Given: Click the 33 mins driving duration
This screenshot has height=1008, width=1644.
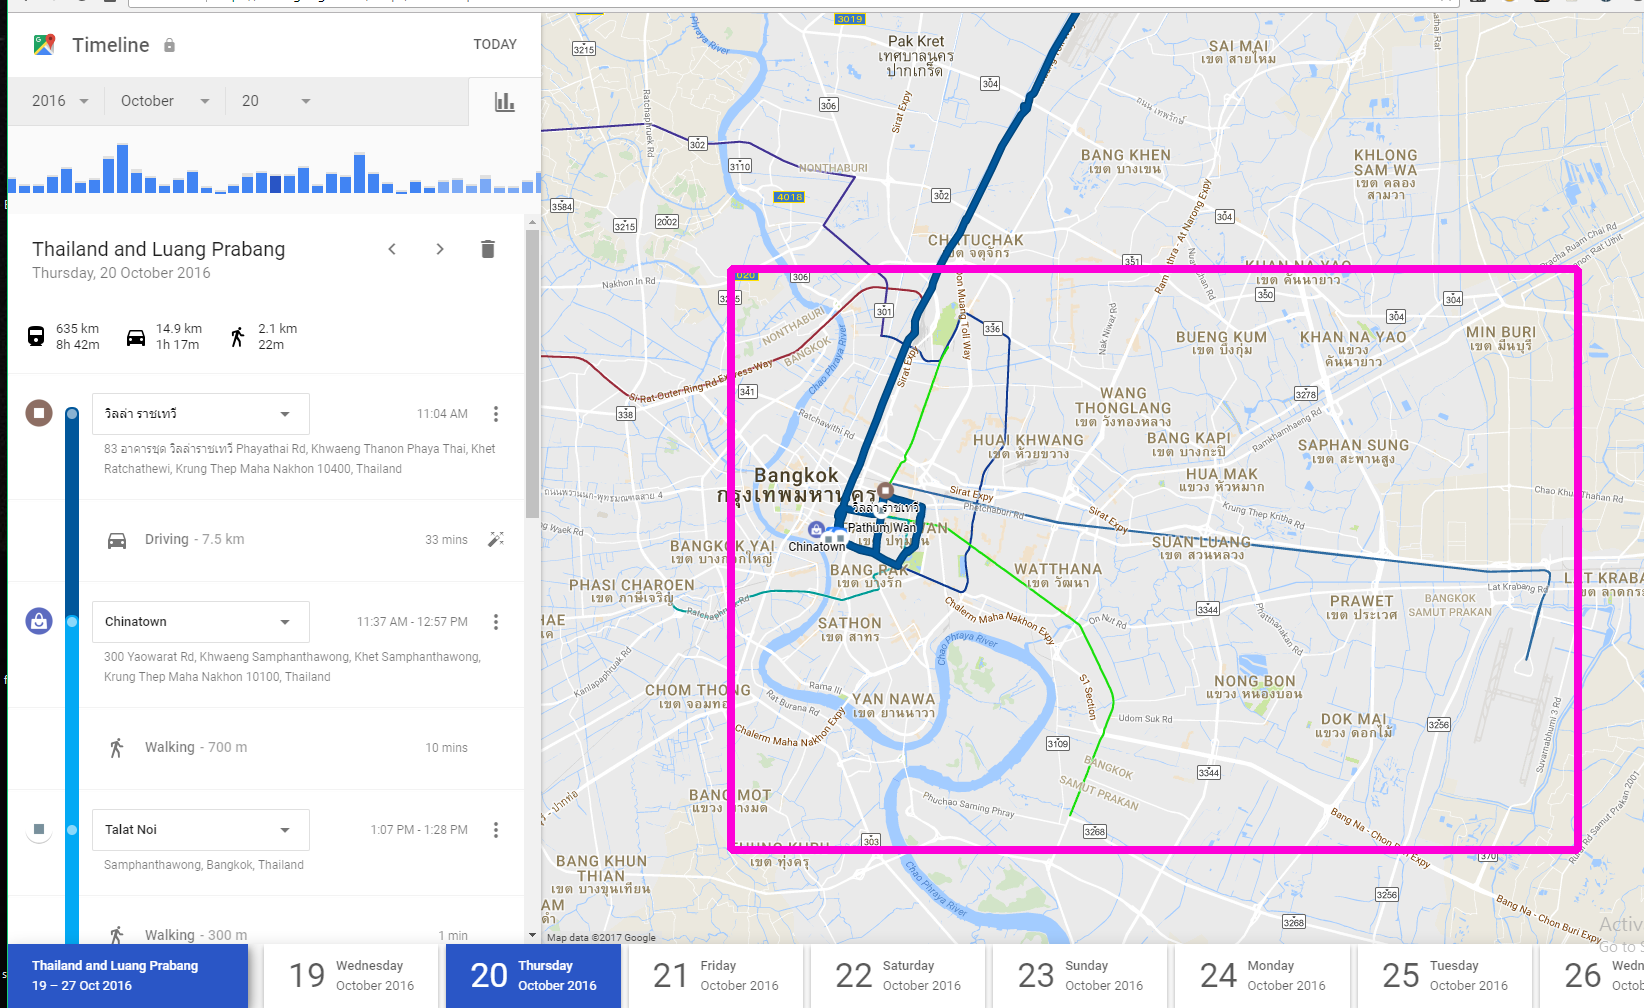Looking at the screenshot, I should point(446,540).
